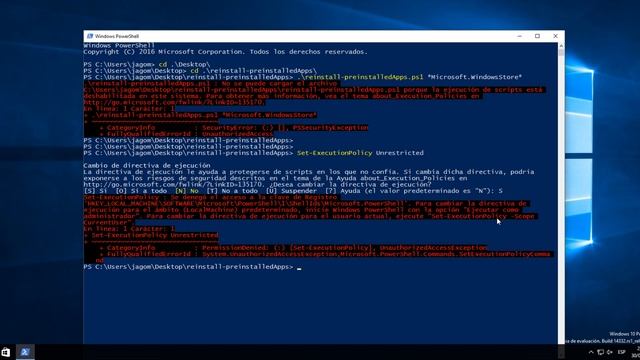
Task: Click the 'cd .\reinstall-preinstalledApps\' command line
Action: pos(200,71)
